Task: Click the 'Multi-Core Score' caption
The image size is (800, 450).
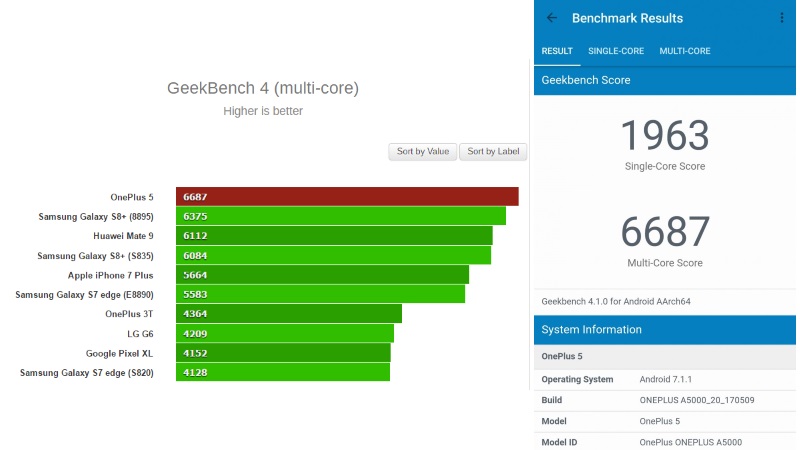Action: (665, 263)
